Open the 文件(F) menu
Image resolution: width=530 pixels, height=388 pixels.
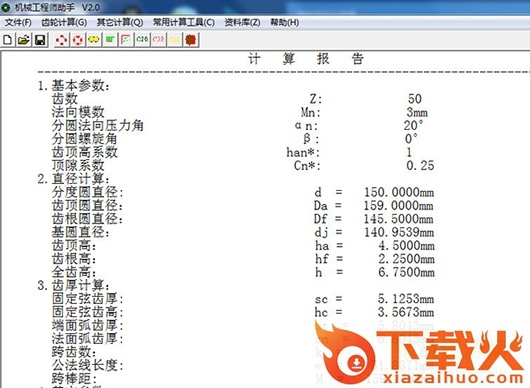coord(18,23)
